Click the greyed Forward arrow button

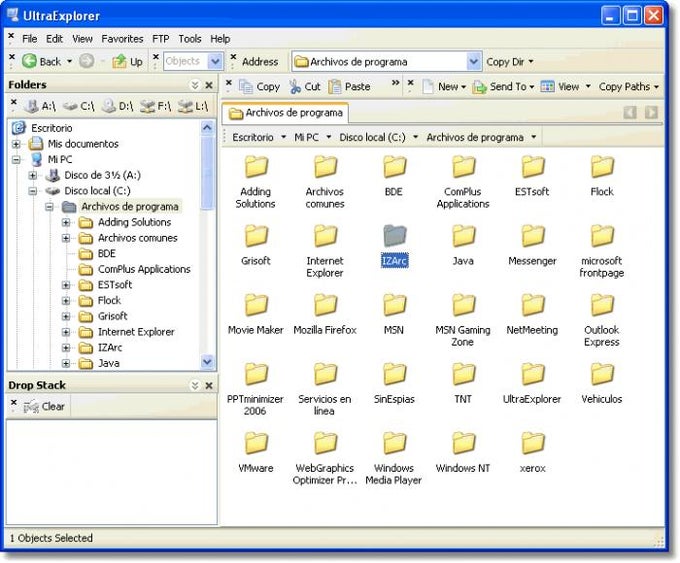click(87, 62)
